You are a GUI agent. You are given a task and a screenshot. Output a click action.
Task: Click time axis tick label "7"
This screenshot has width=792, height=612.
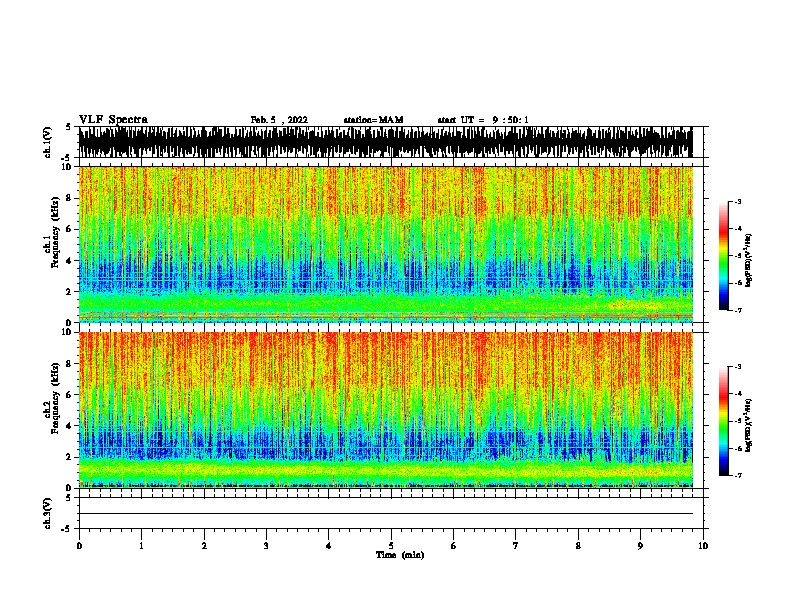point(516,546)
